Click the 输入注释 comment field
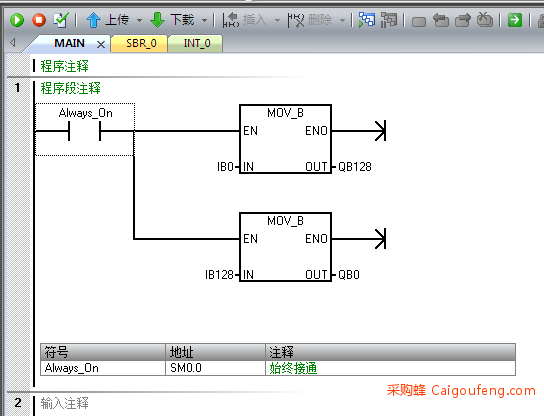This screenshot has height=416, width=544. tap(65, 403)
